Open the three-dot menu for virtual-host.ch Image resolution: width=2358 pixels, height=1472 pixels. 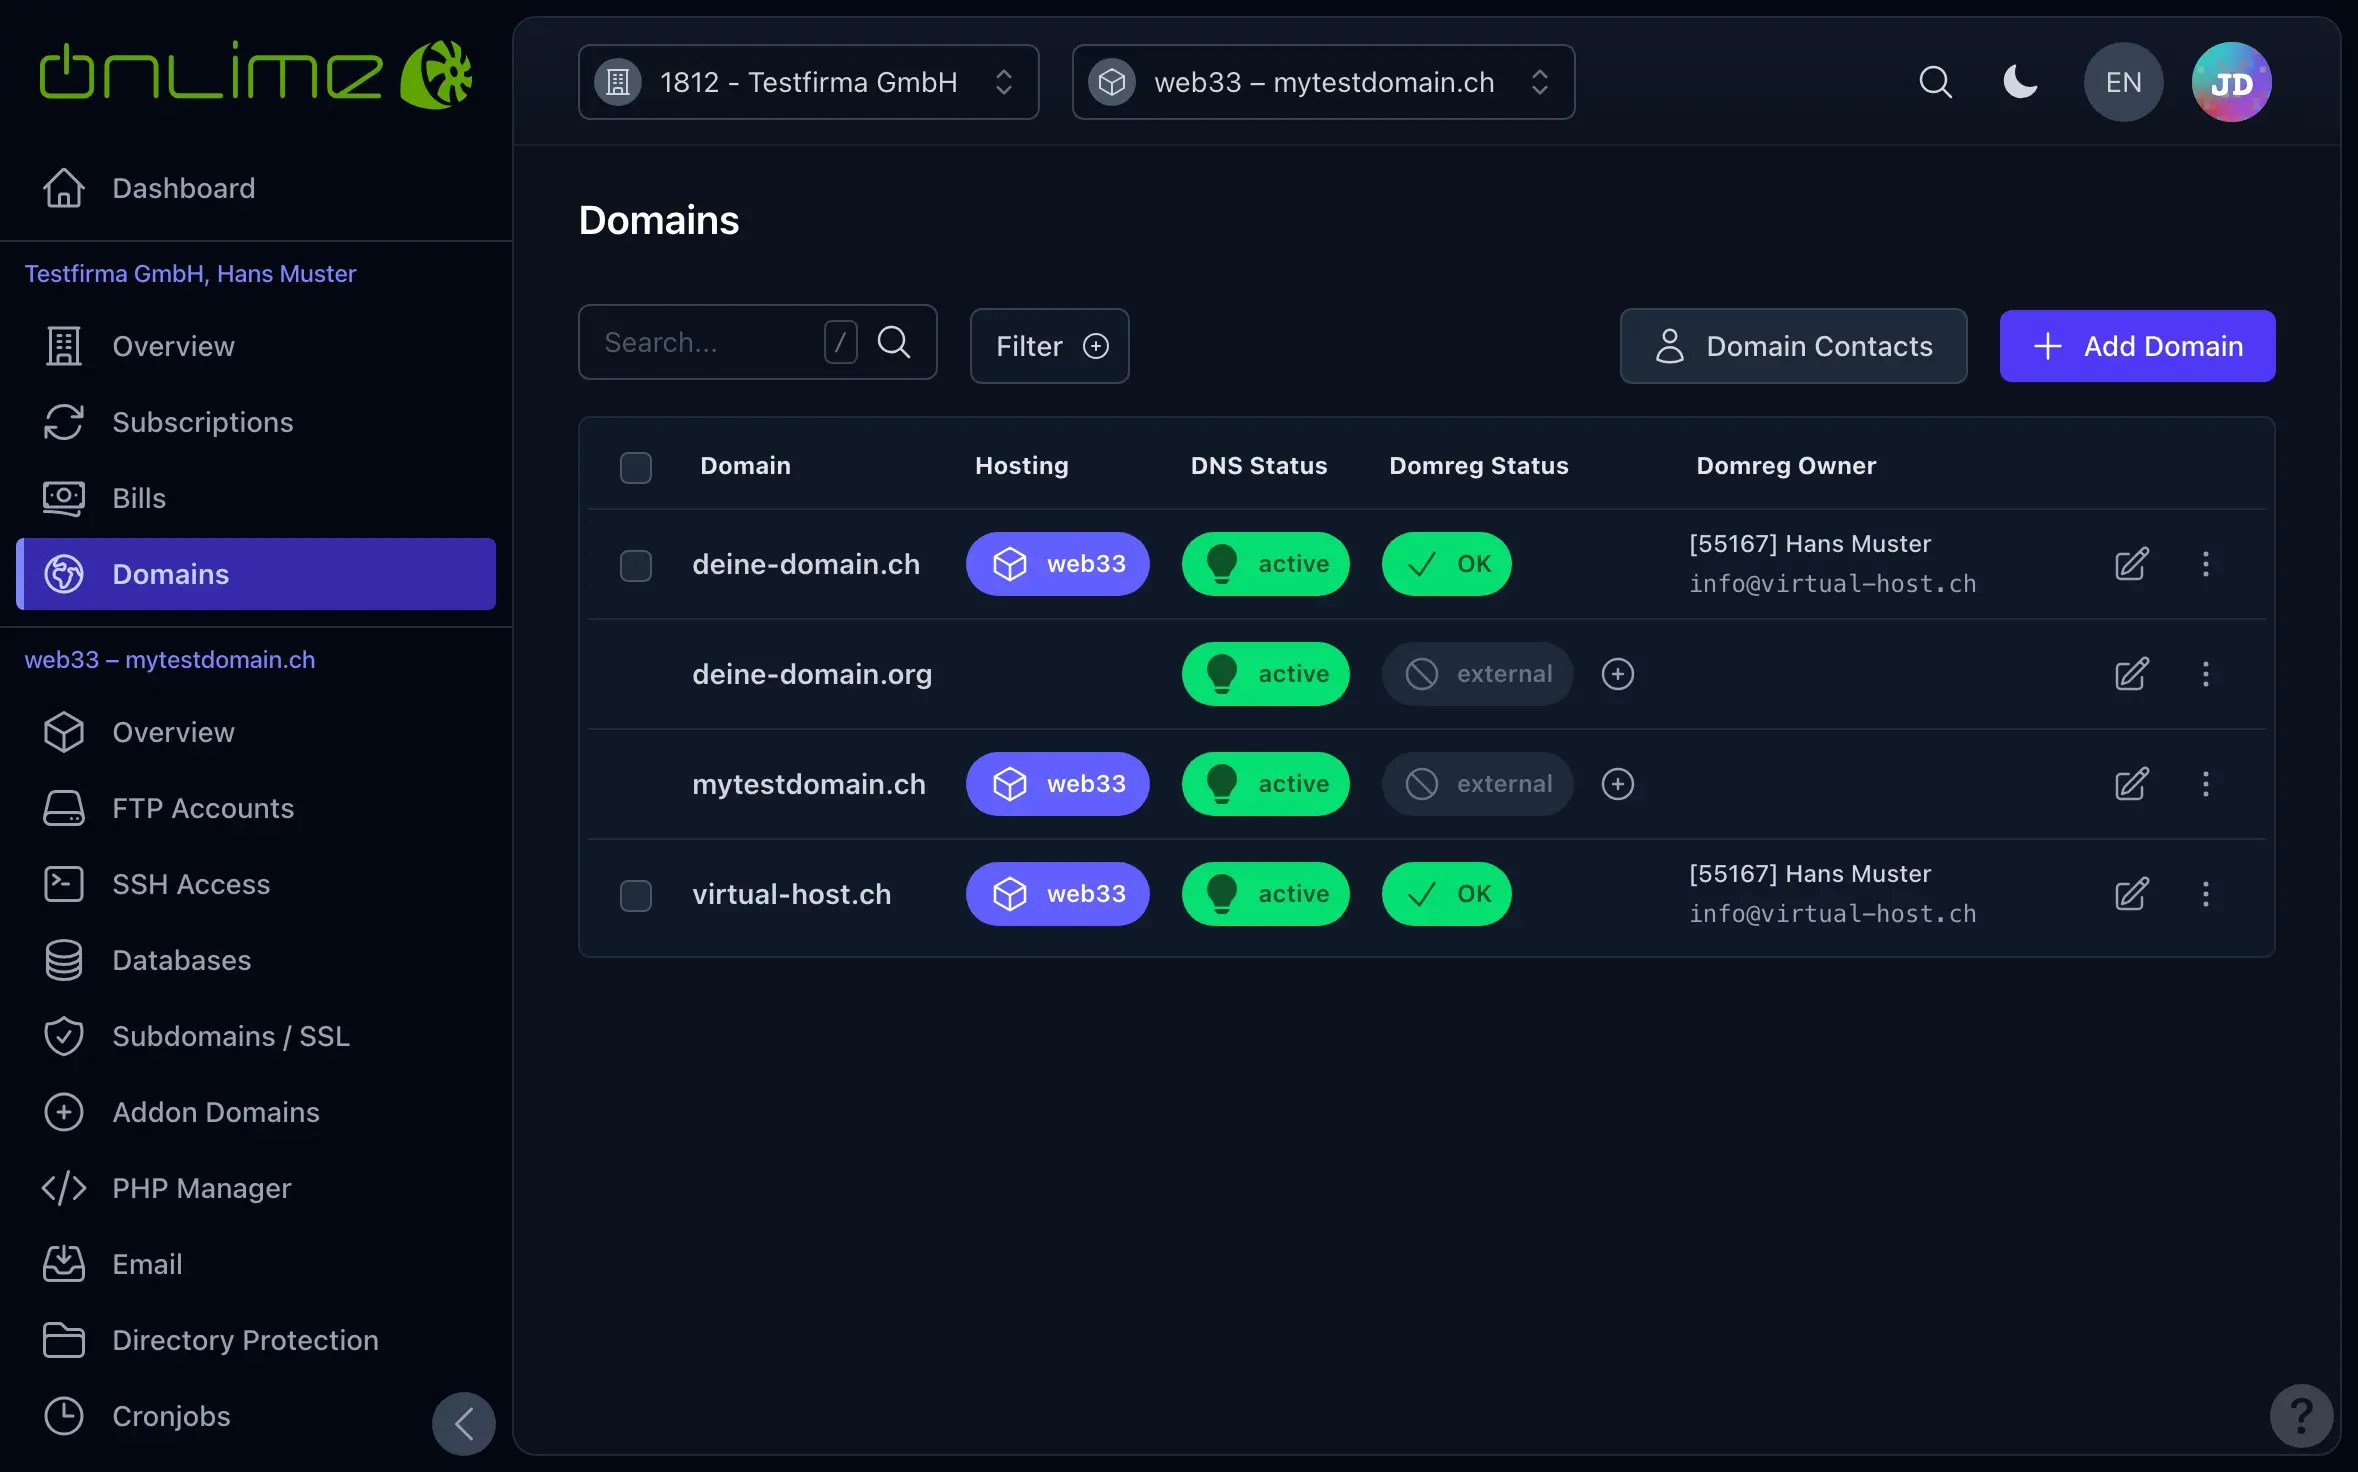coord(2205,894)
